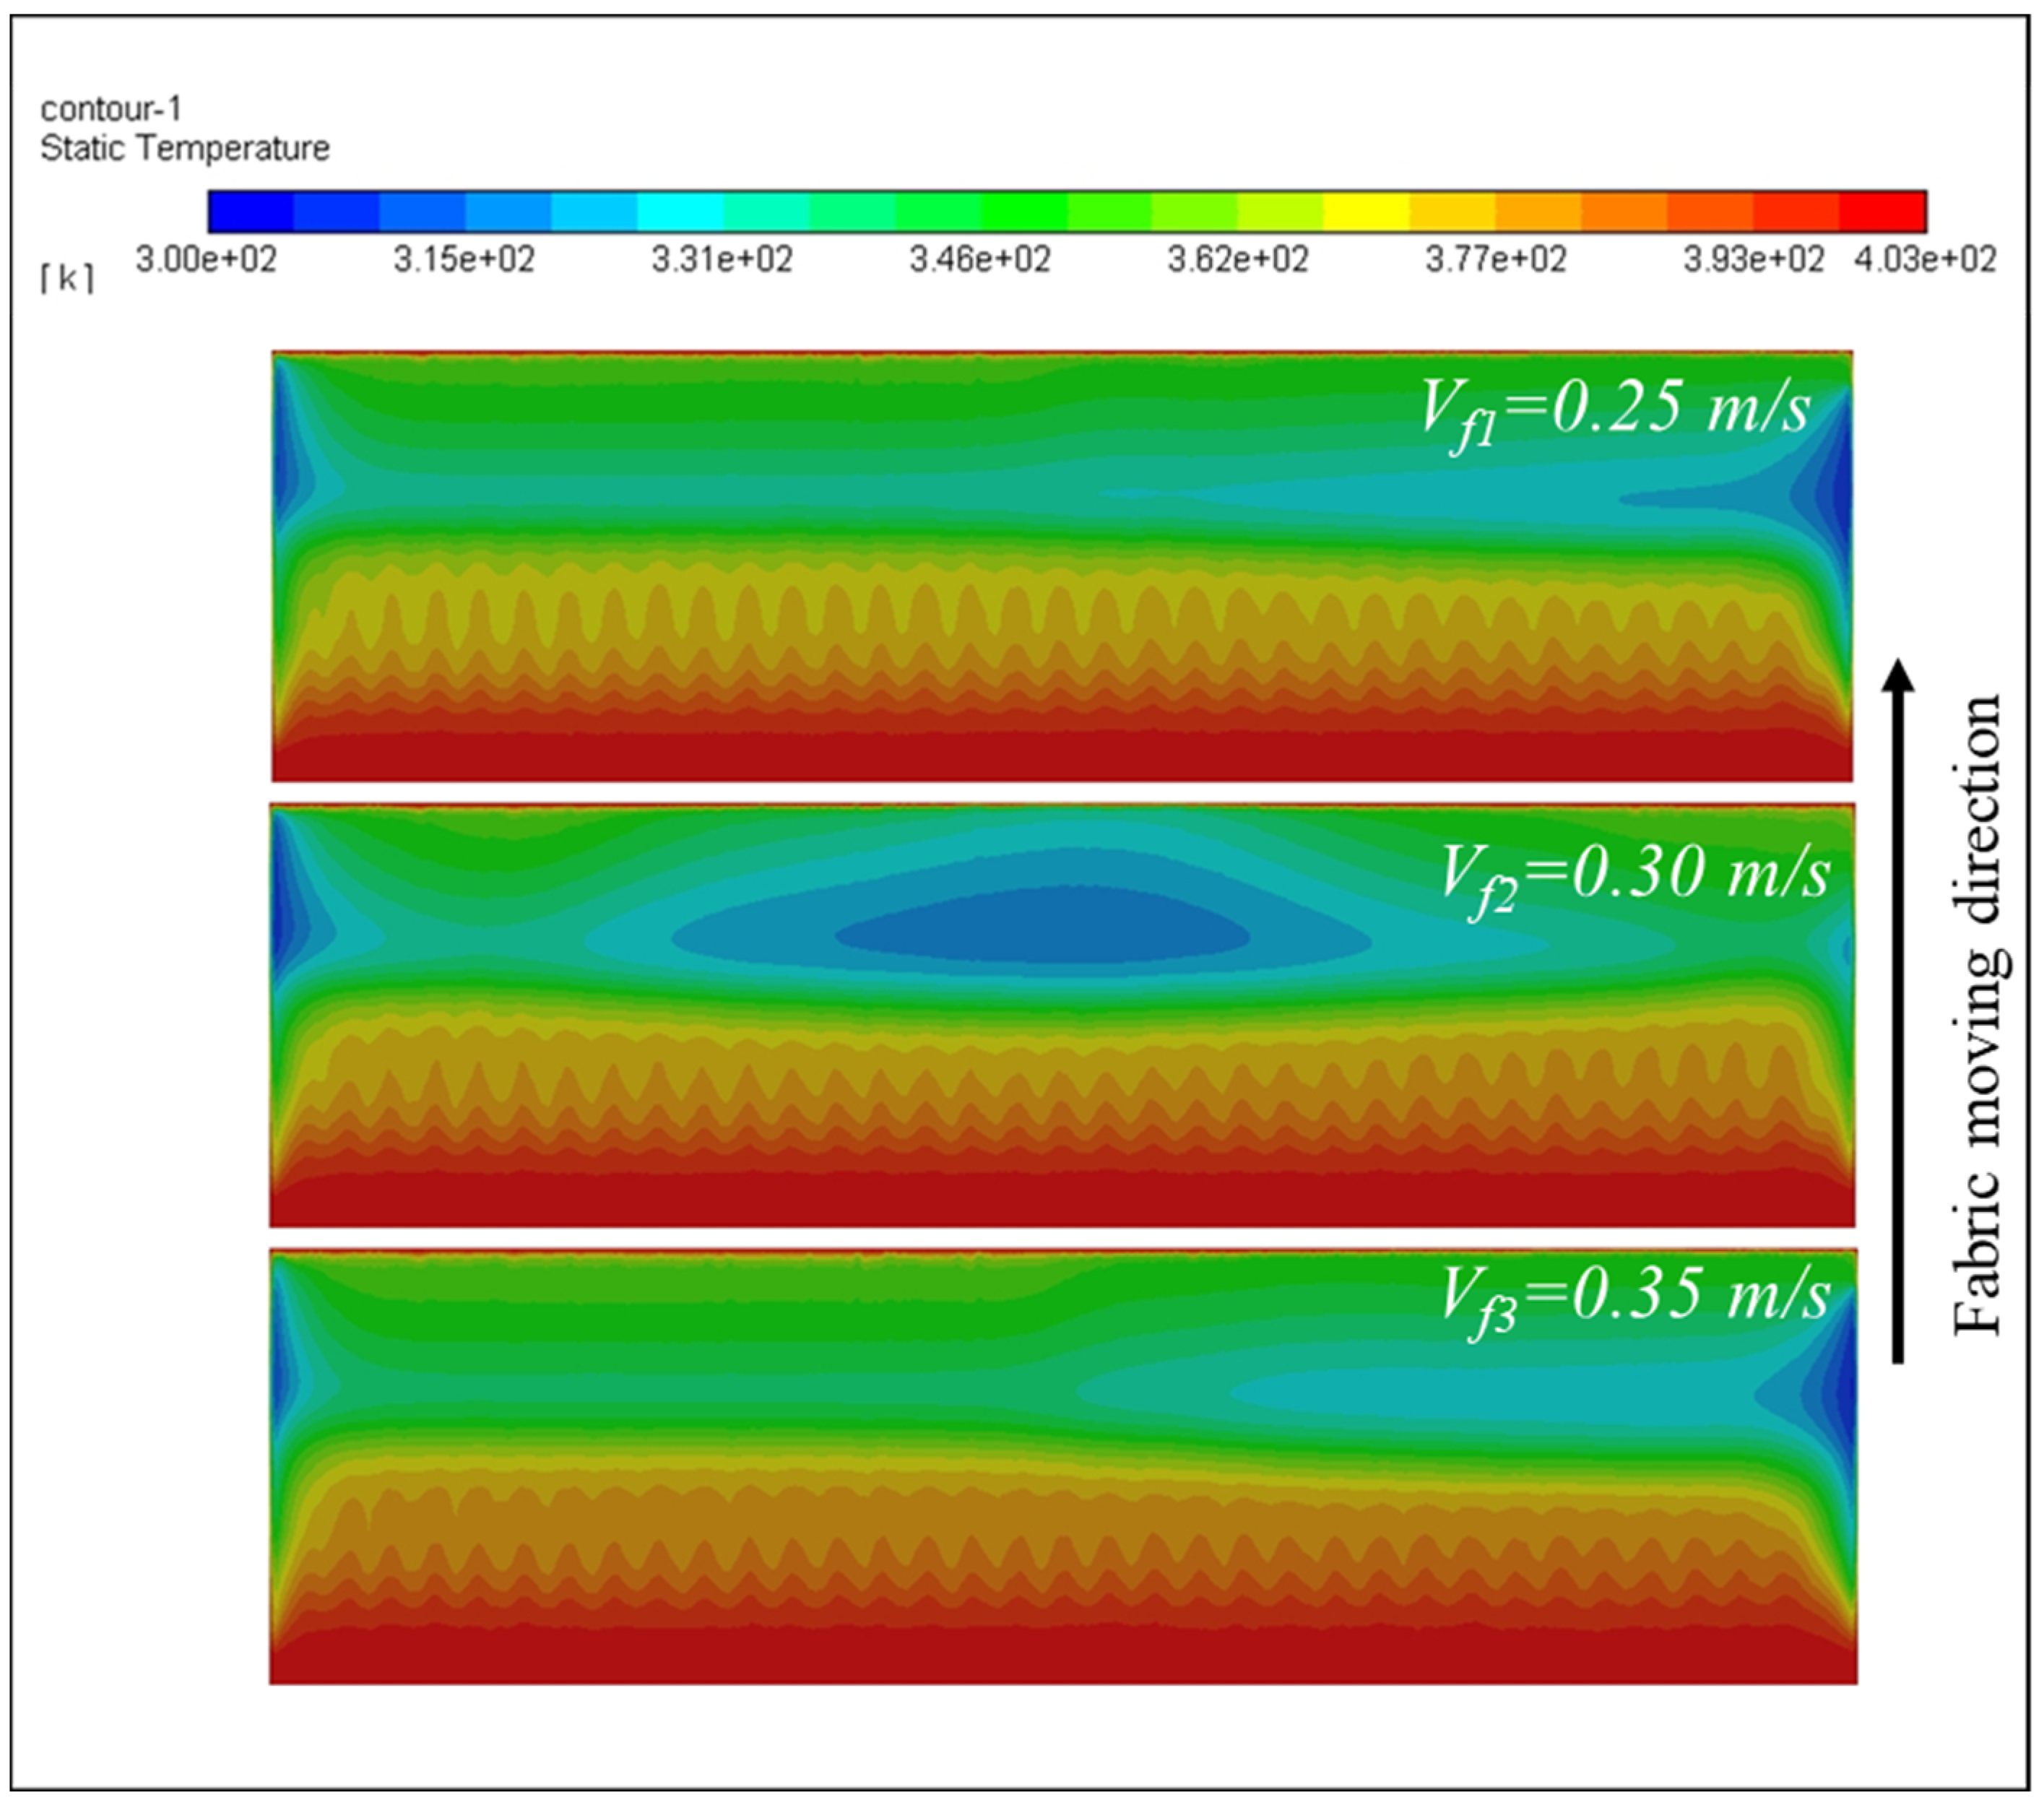Click the 3.62e+02 scale label
The height and width of the screenshot is (1805, 2044).
click(1238, 260)
